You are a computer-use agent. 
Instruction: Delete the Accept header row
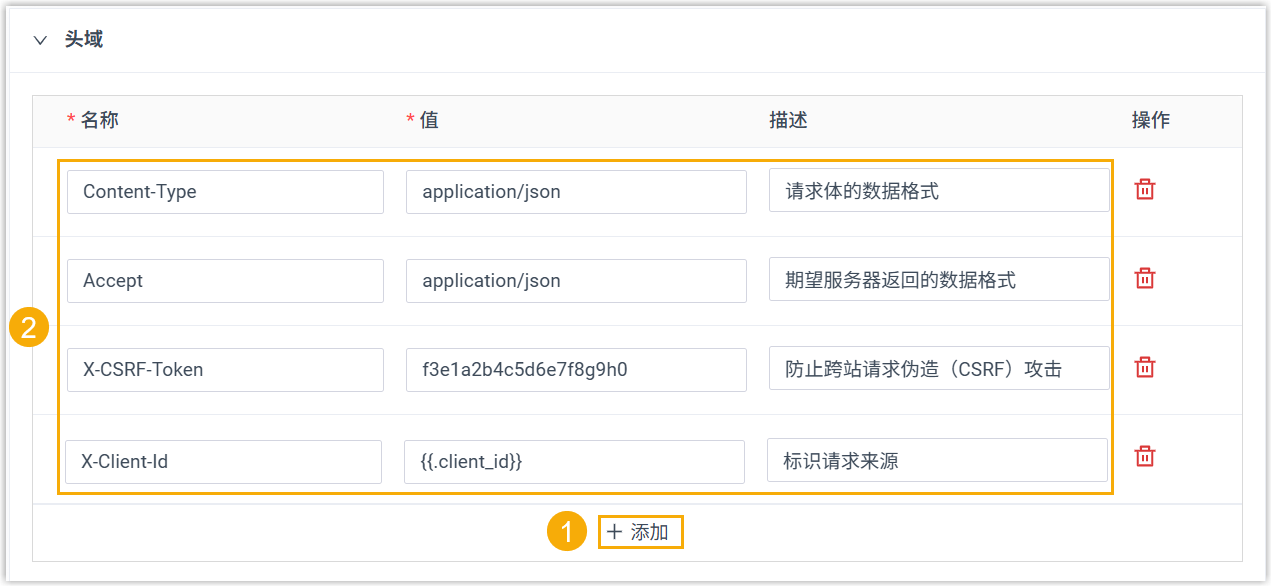click(x=1145, y=279)
